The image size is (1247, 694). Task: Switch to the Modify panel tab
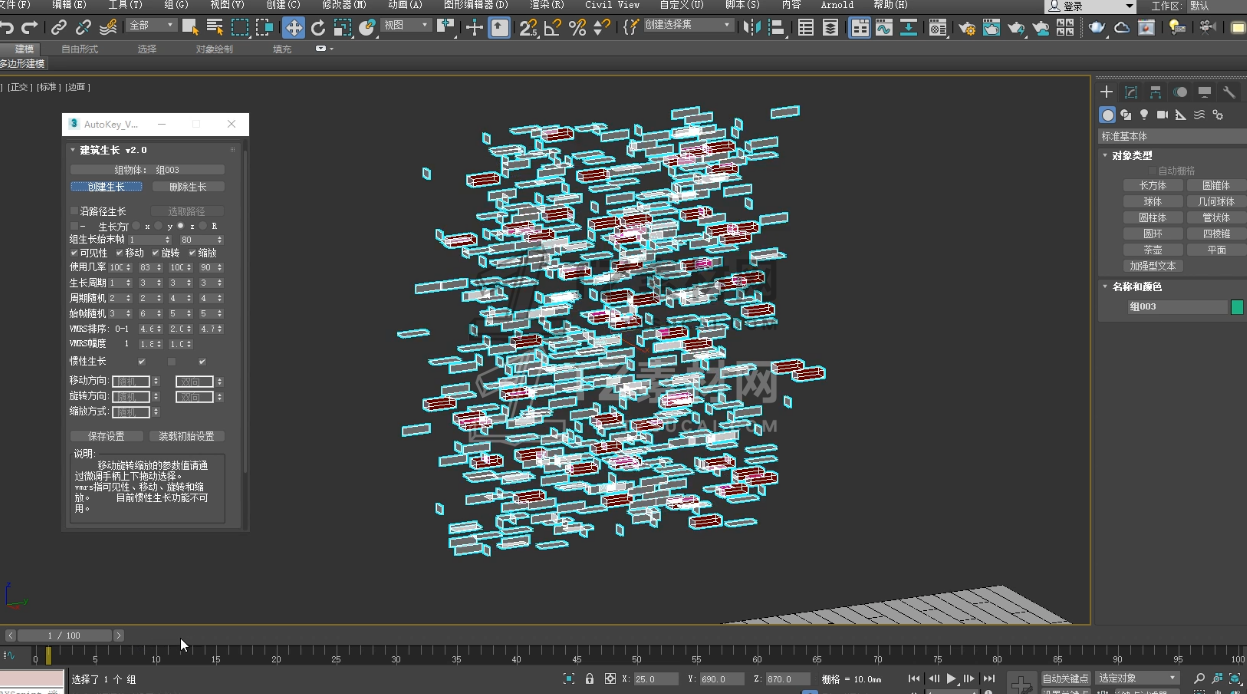(1131, 92)
